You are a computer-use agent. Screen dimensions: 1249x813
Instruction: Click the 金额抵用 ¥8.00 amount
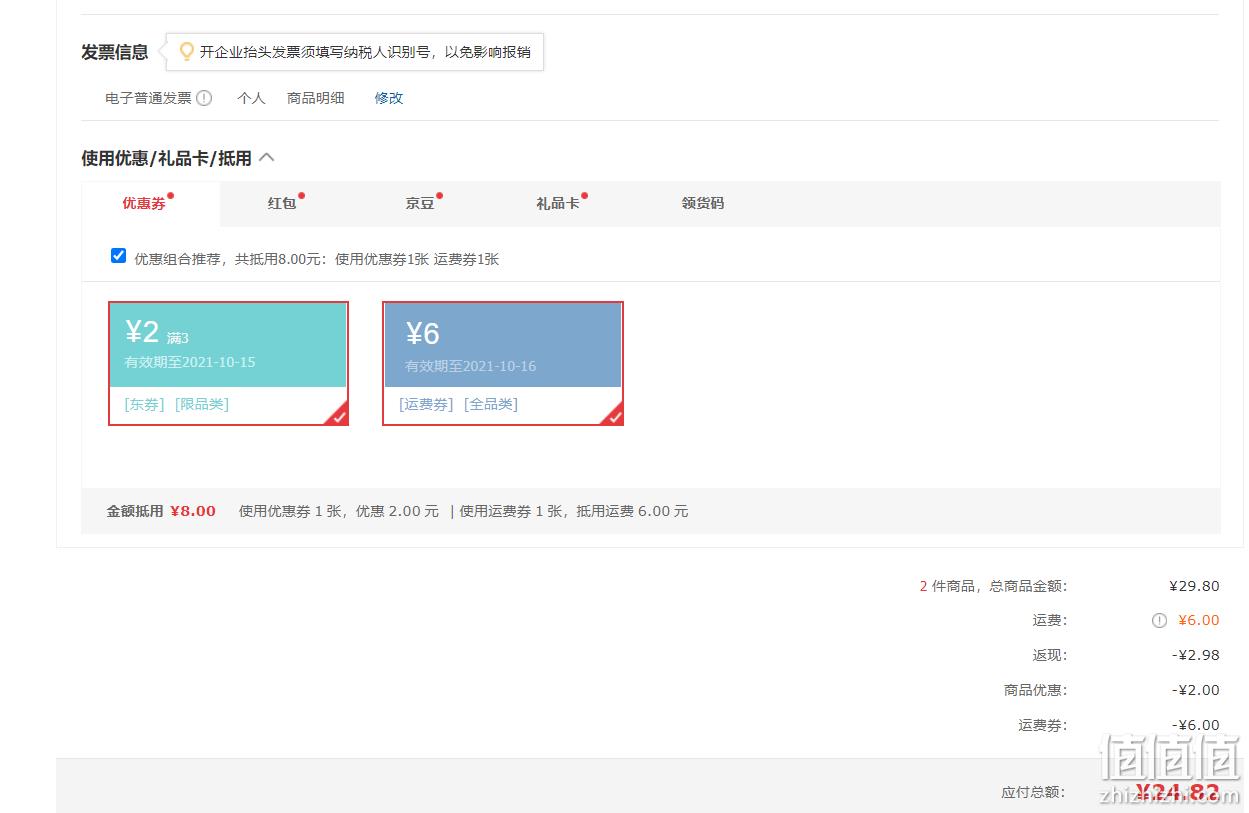coord(193,511)
